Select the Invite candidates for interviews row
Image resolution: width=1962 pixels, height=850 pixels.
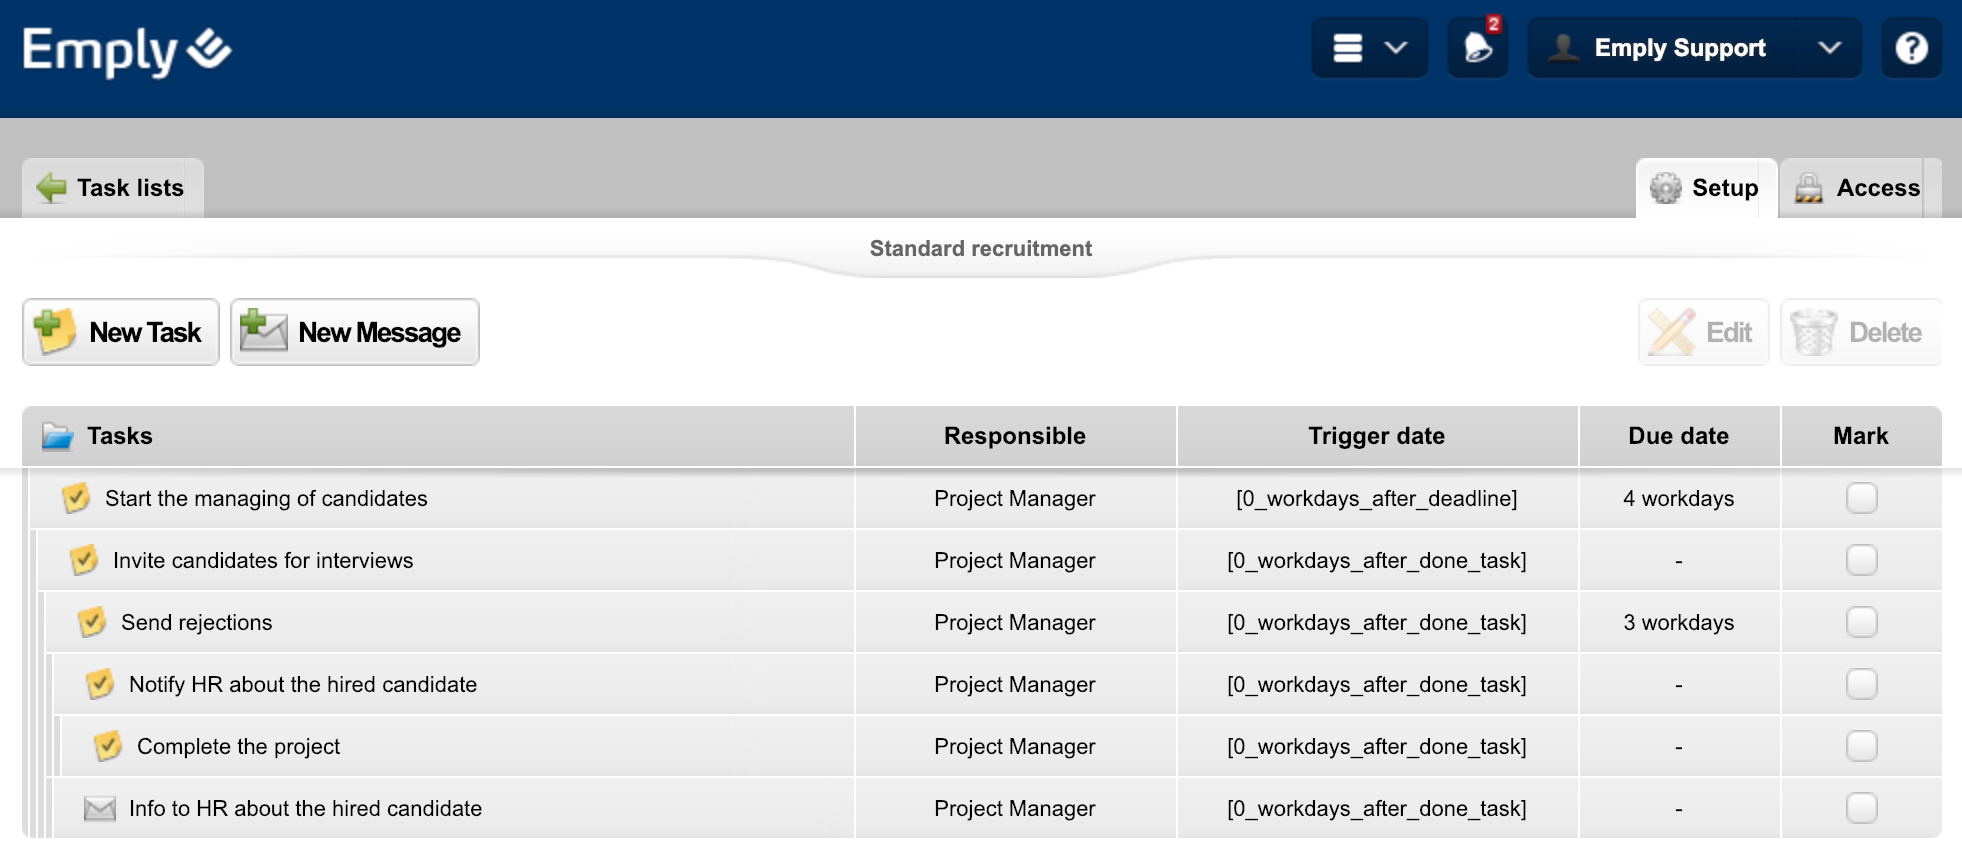(263, 560)
